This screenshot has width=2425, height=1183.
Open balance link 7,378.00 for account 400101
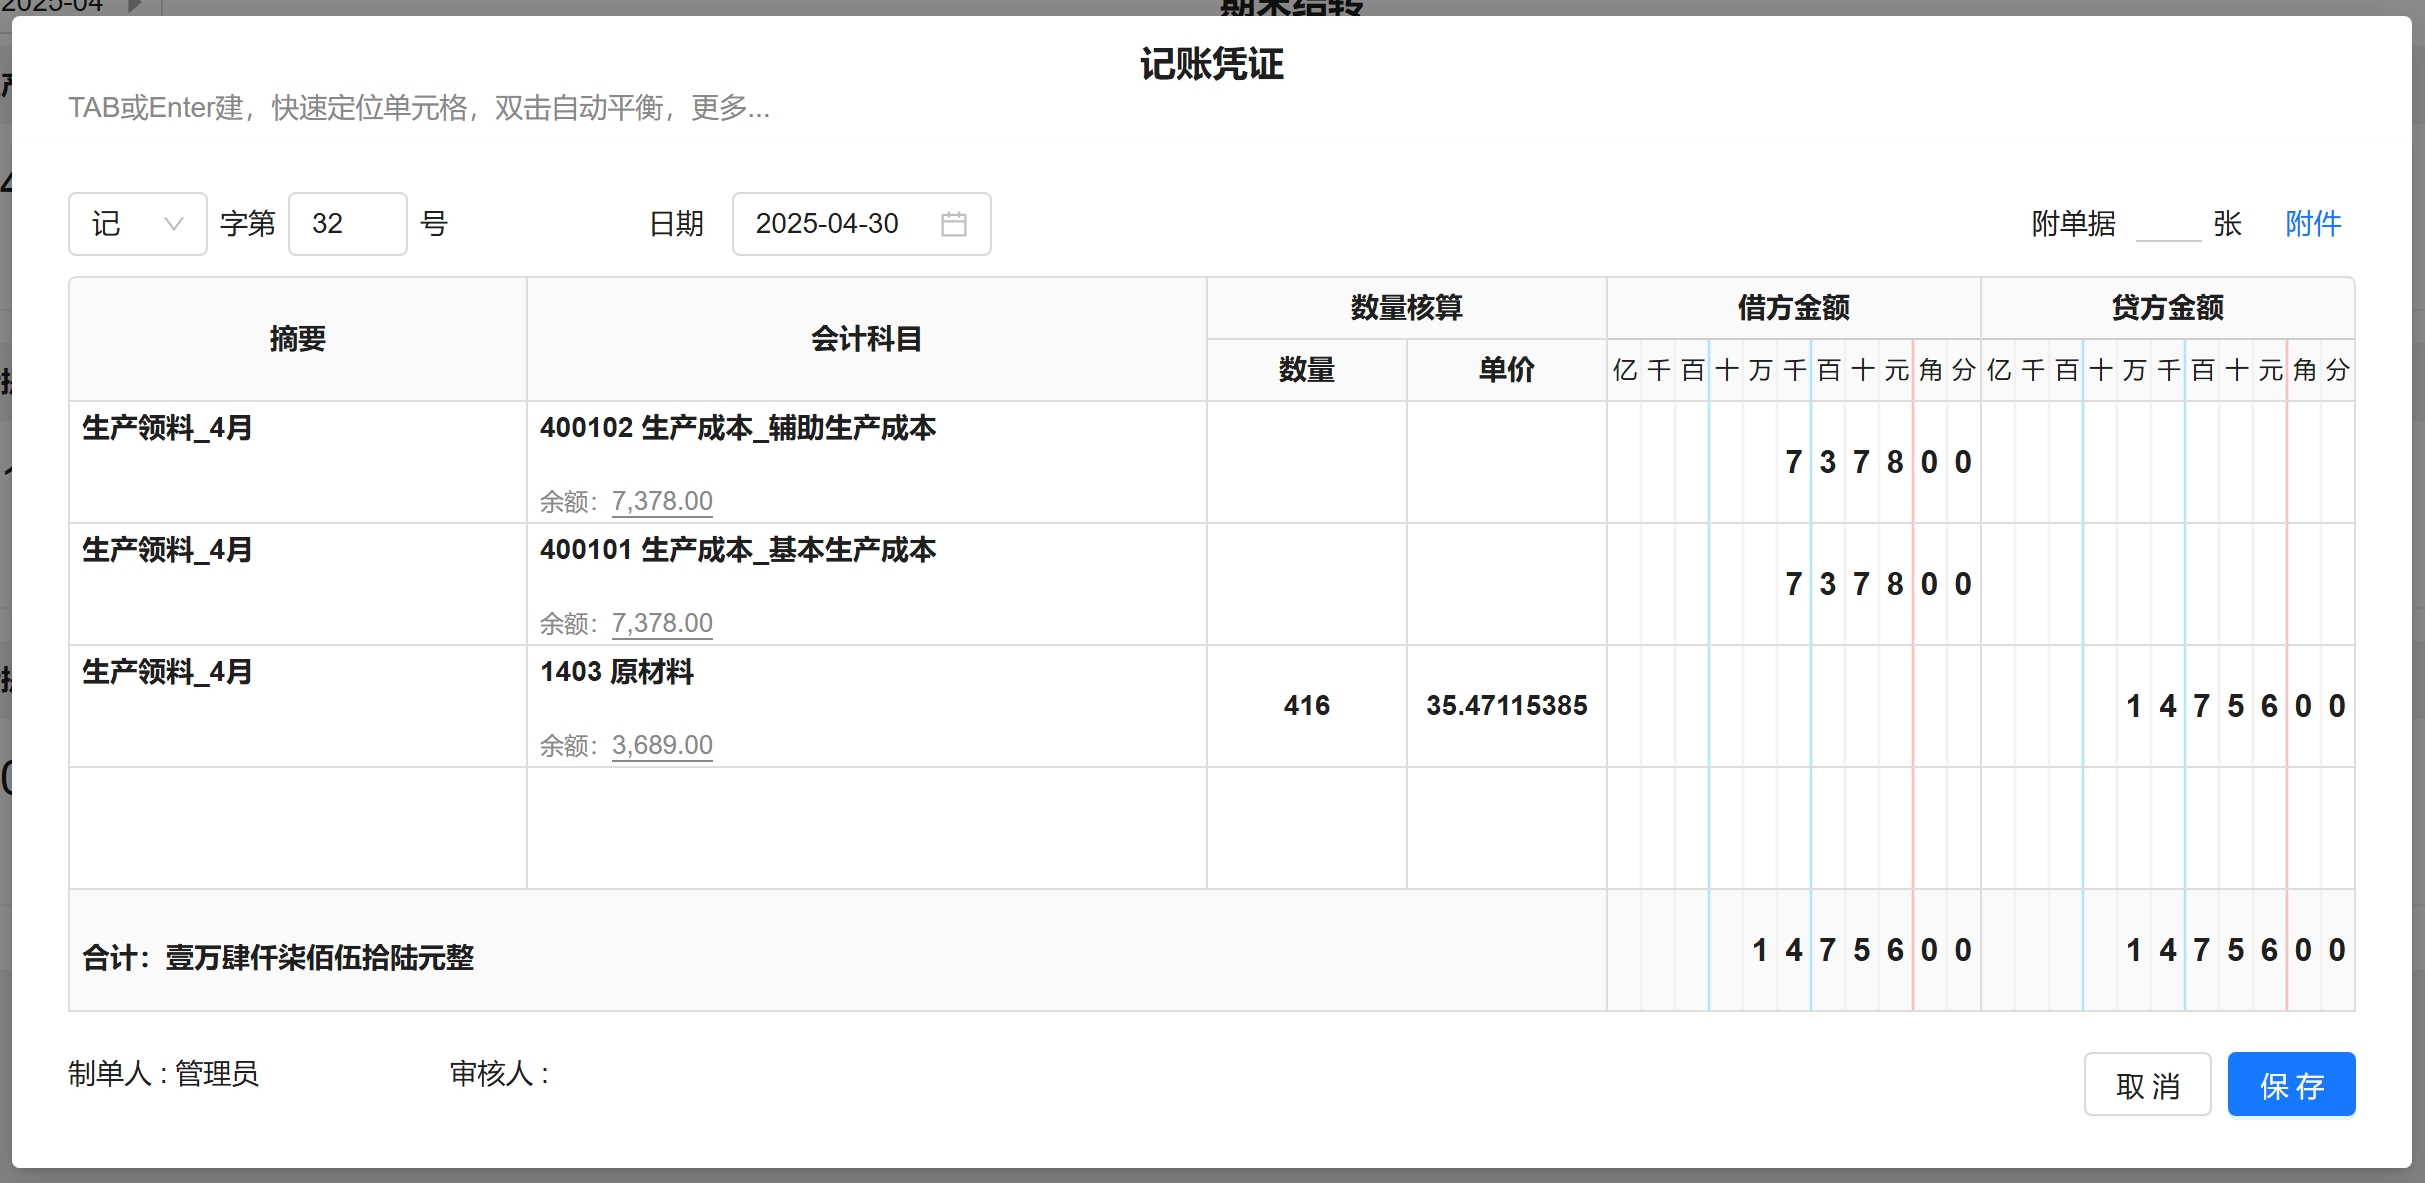coord(662,623)
